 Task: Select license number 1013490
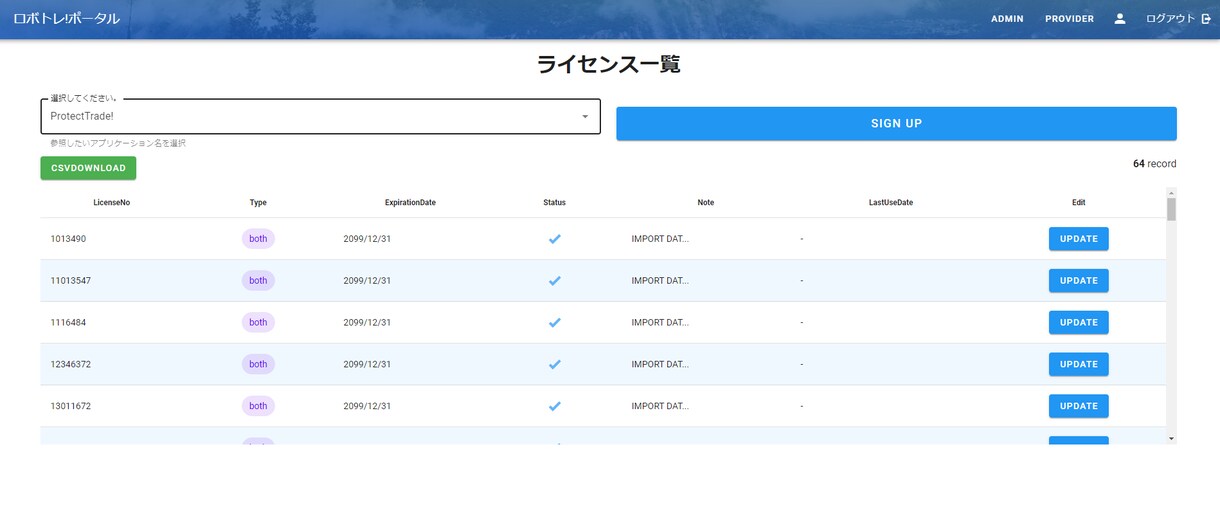coord(68,239)
